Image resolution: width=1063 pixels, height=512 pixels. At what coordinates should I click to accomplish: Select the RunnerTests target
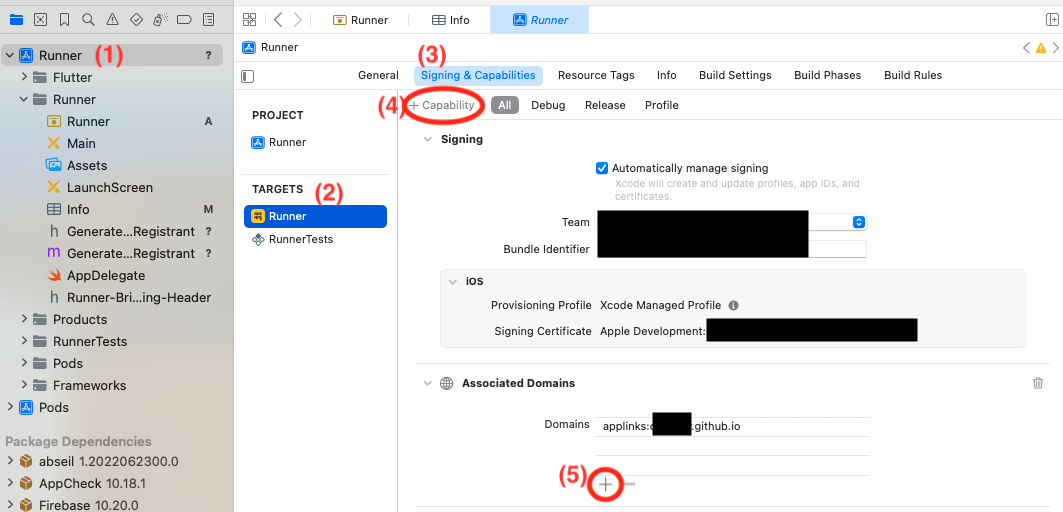[x=292, y=239]
